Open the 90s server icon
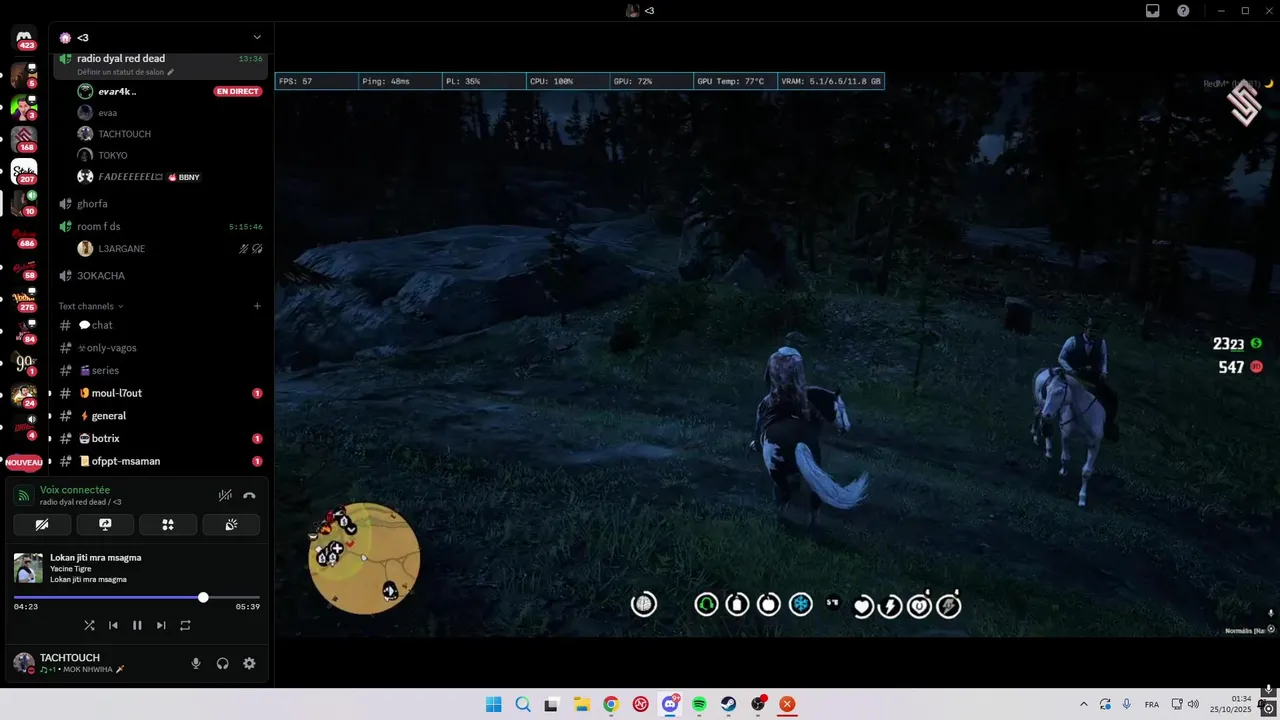1280x720 pixels. (25, 362)
